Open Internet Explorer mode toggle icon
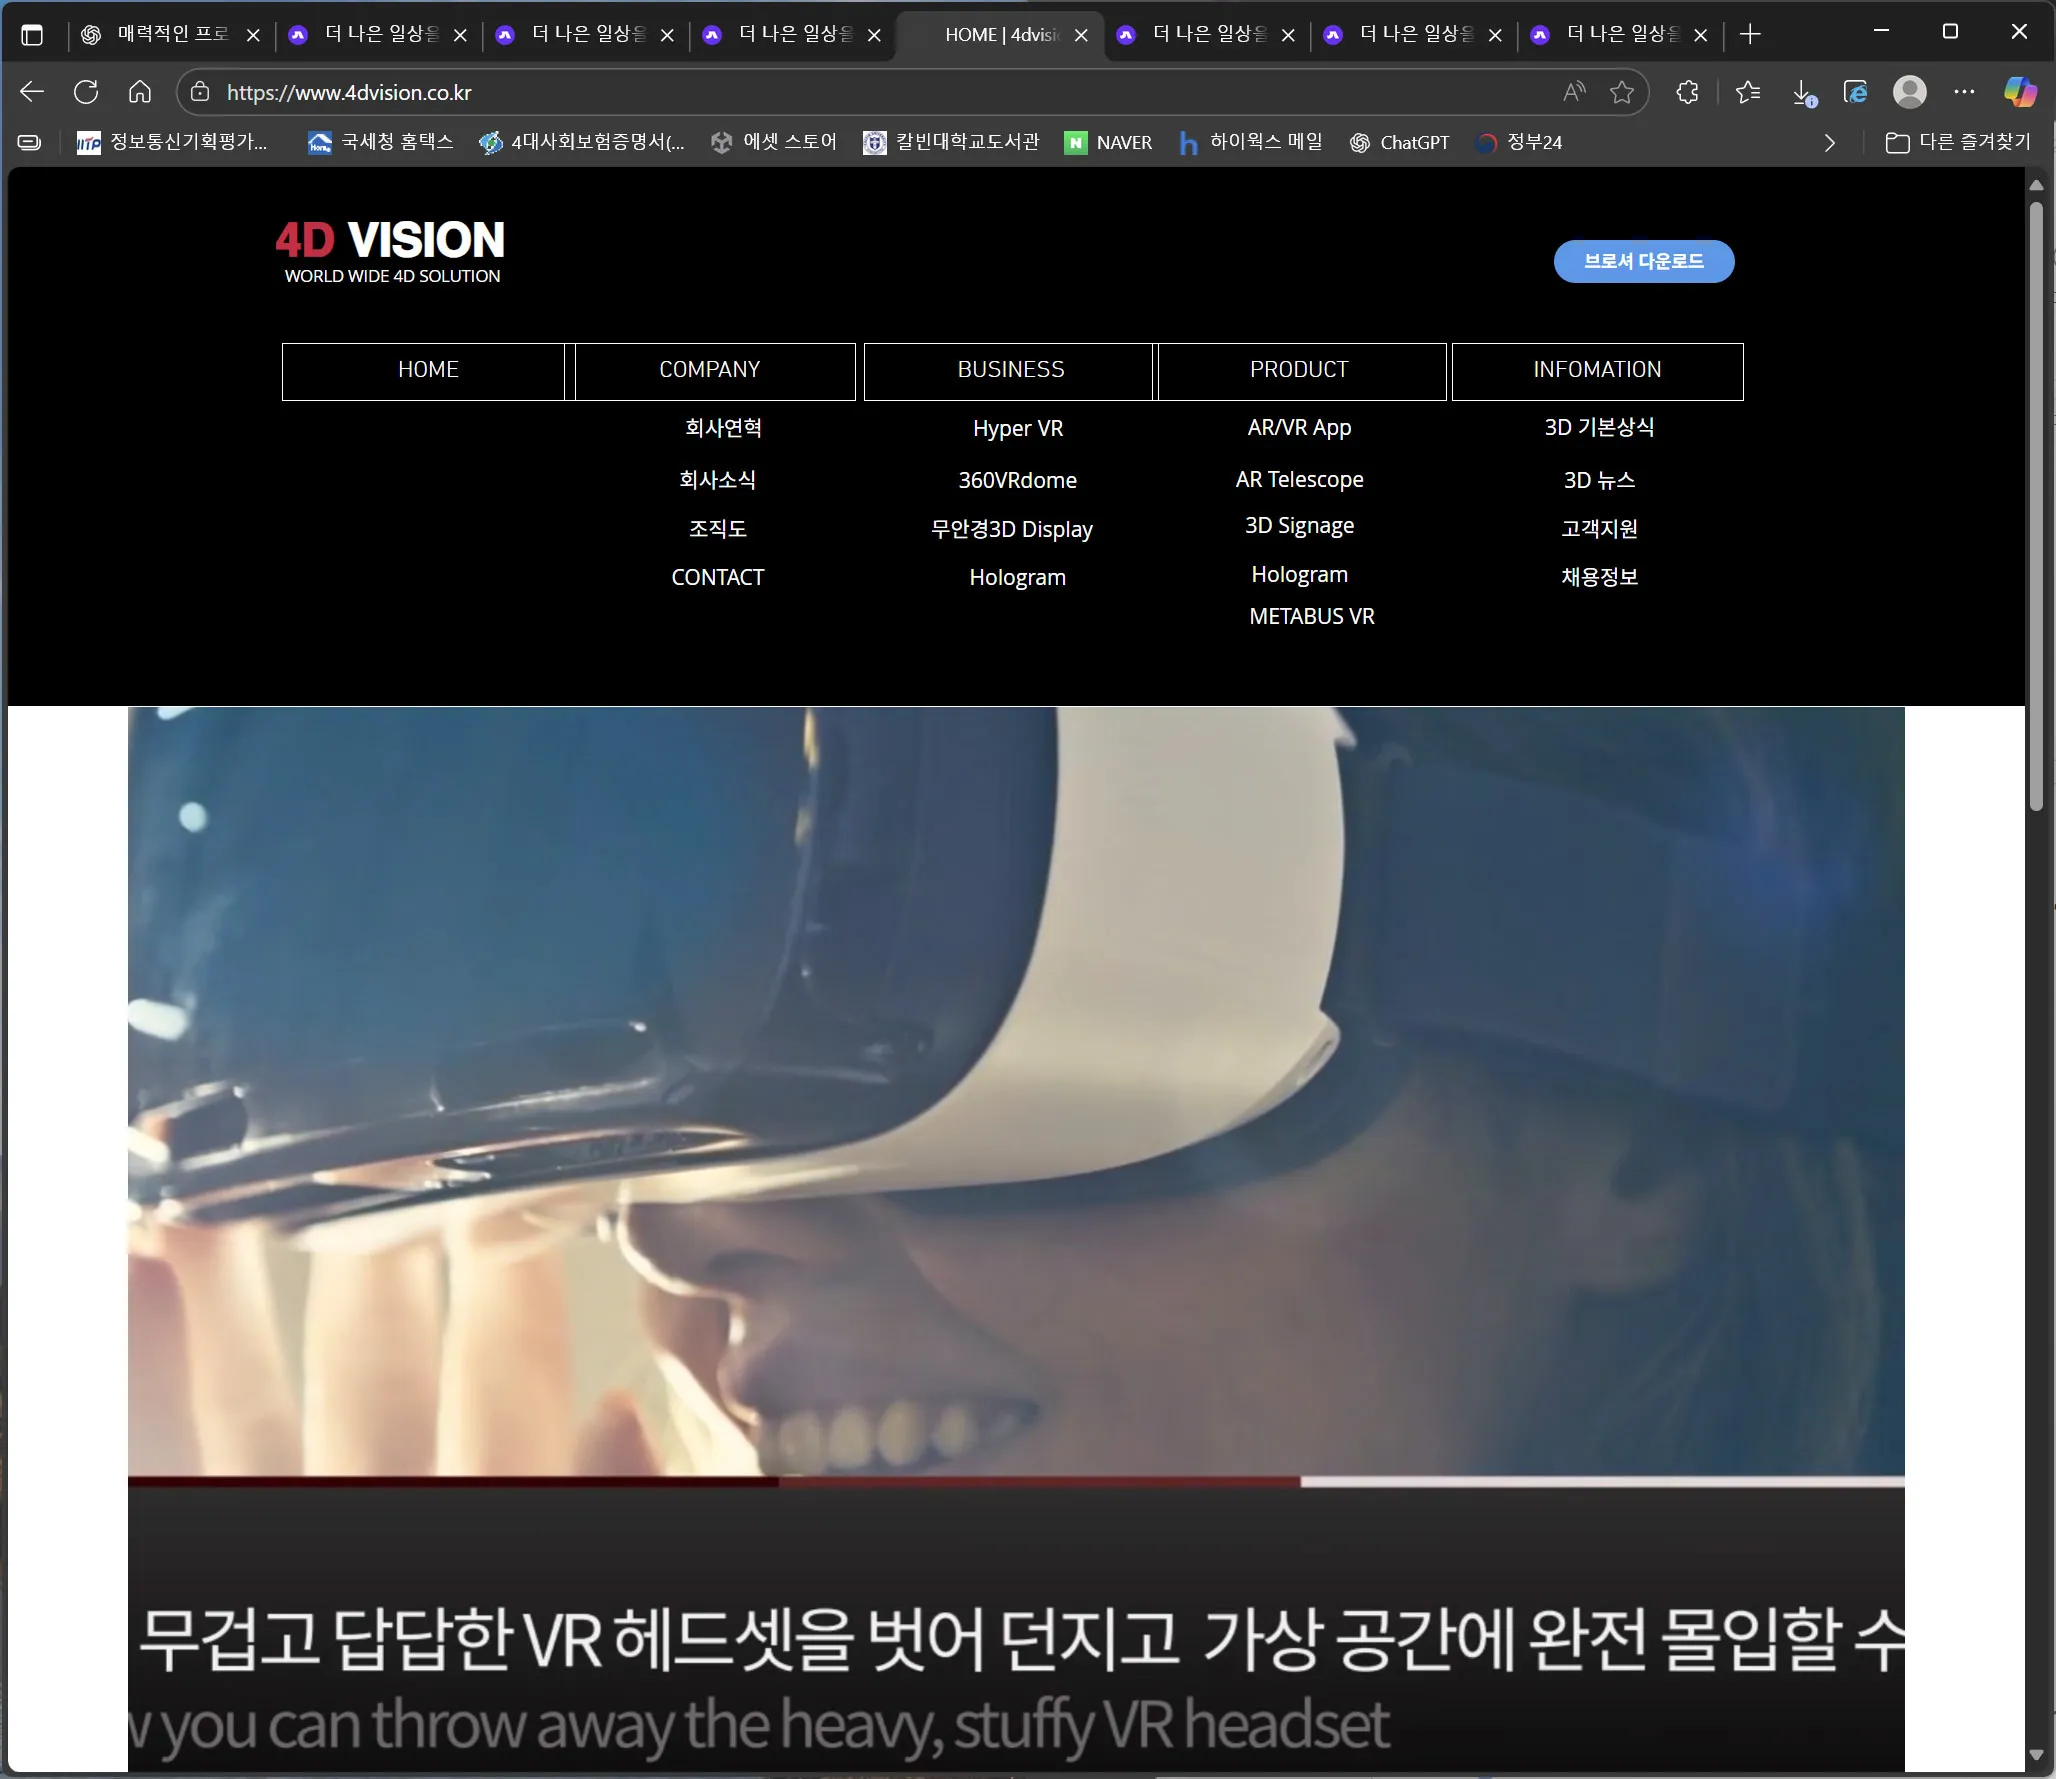The height and width of the screenshot is (1779, 2056). click(x=1856, y=92)
